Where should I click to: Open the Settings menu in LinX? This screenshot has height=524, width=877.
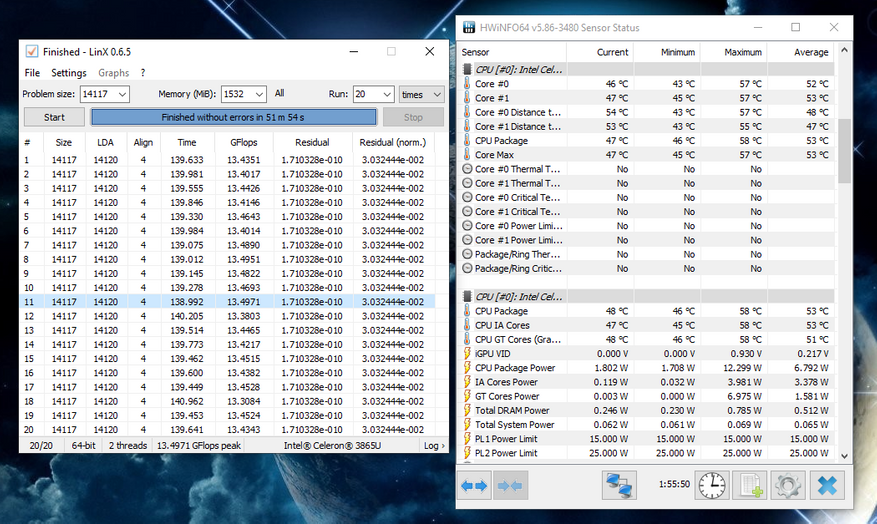69,73
